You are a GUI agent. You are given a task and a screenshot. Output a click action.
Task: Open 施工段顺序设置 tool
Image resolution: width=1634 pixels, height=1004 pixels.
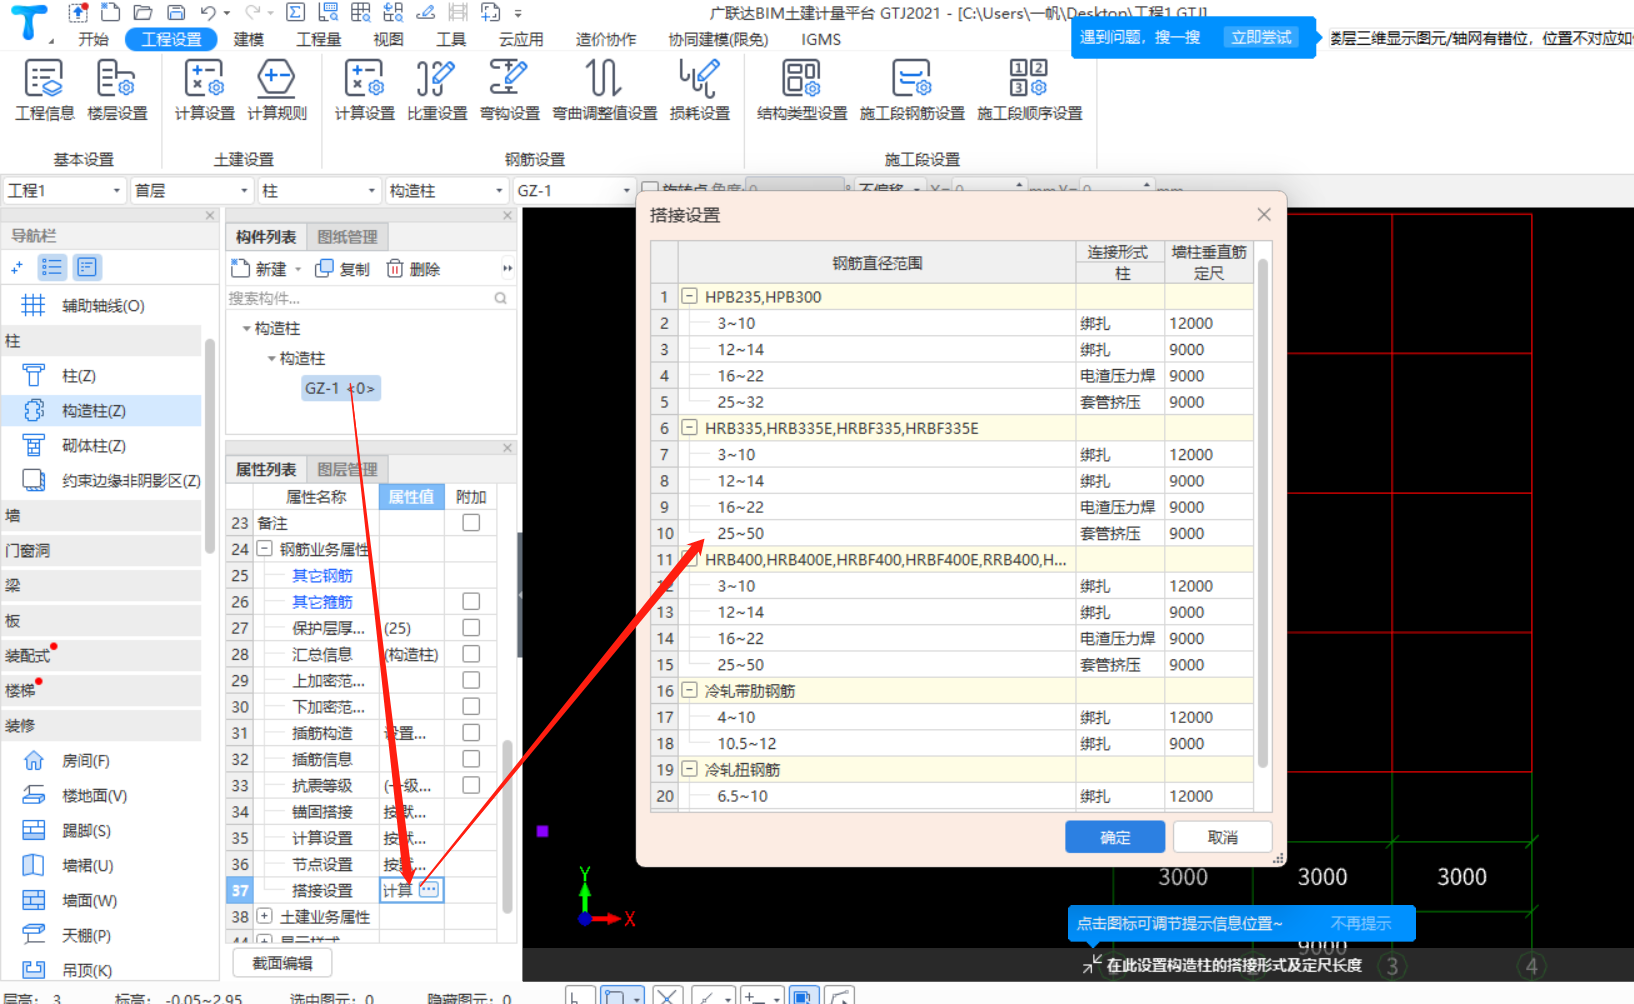1029,90
